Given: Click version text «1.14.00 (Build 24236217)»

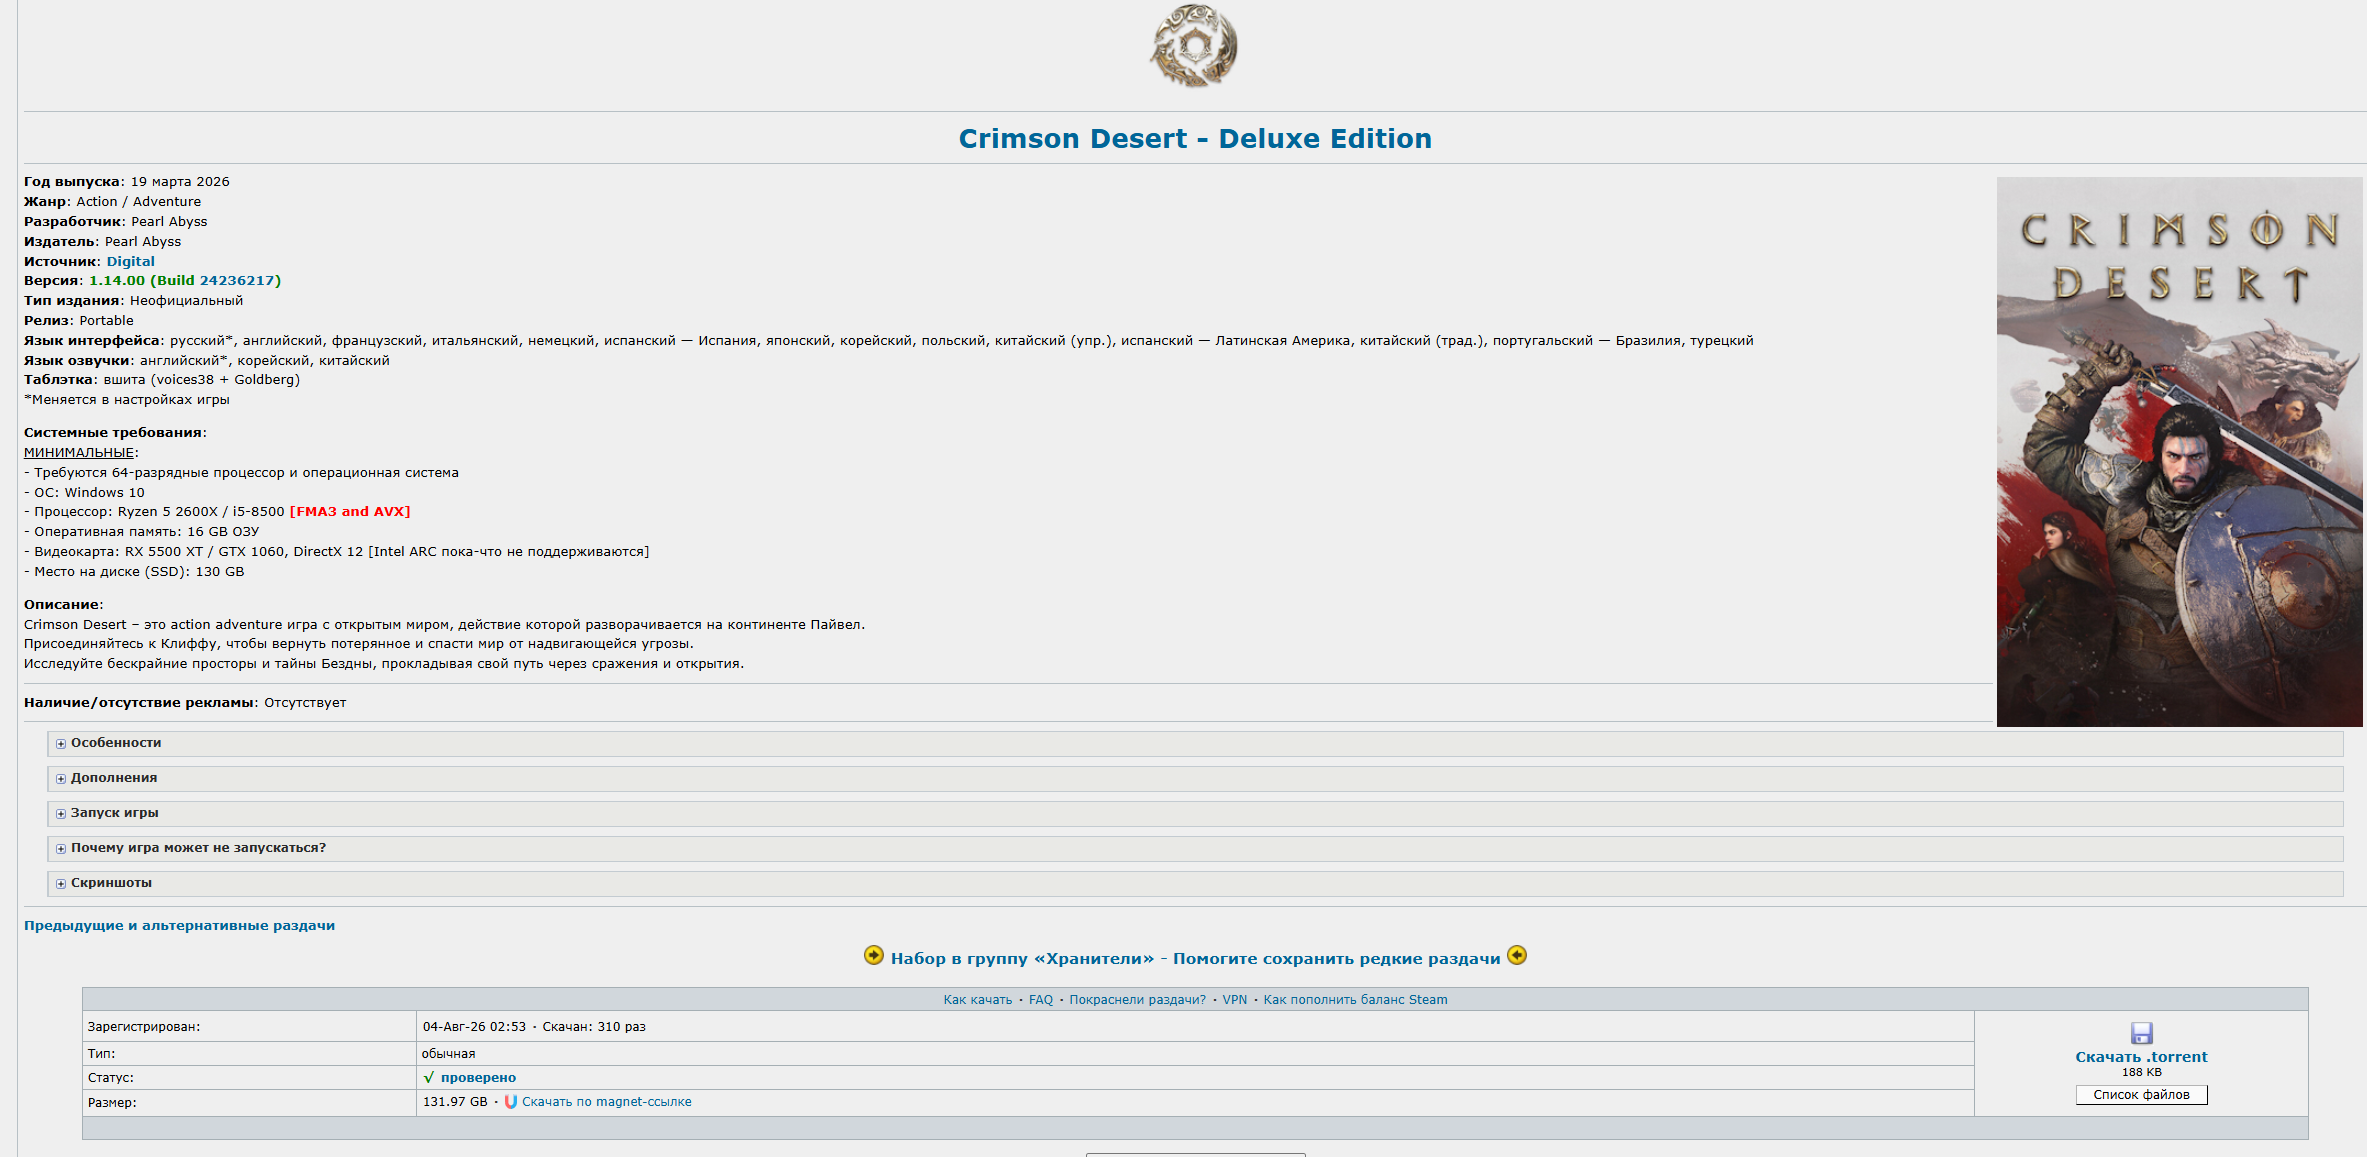Looking at the screenshot, I should (185, 281).
